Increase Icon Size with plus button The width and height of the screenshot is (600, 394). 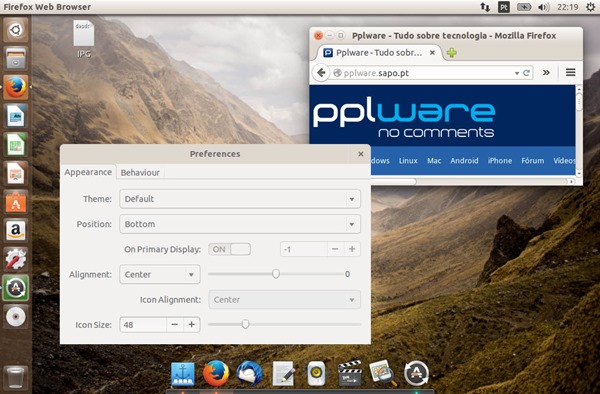click(191, 325)
